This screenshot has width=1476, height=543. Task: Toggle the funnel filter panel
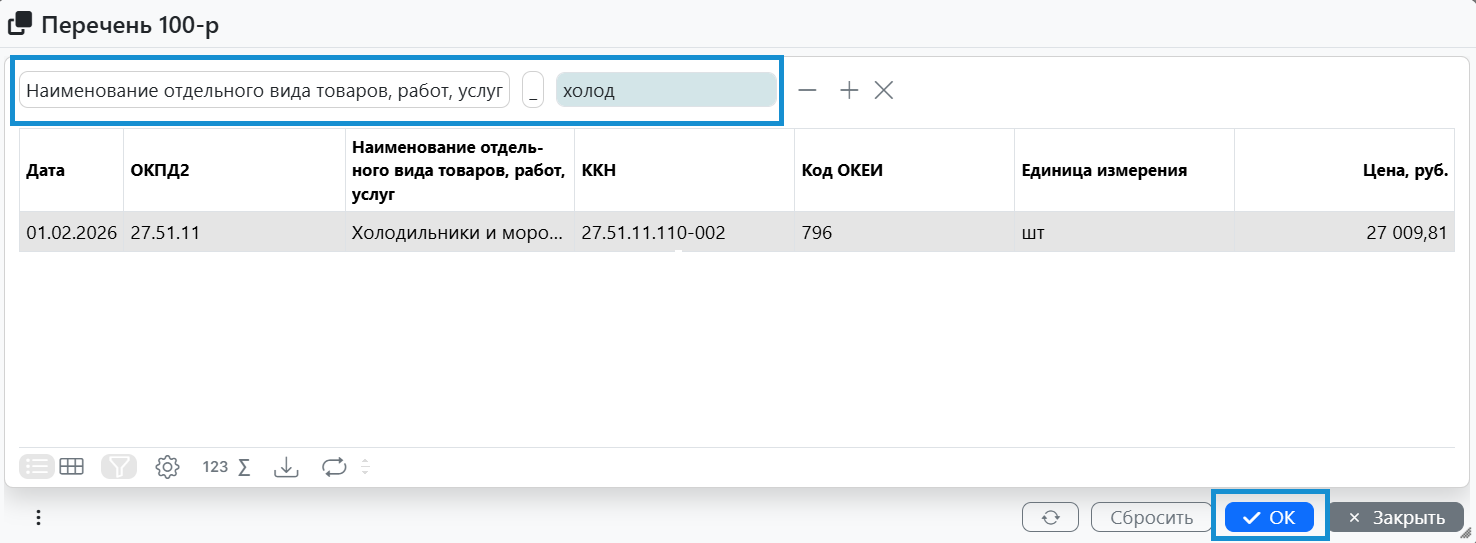coord(119,466)
